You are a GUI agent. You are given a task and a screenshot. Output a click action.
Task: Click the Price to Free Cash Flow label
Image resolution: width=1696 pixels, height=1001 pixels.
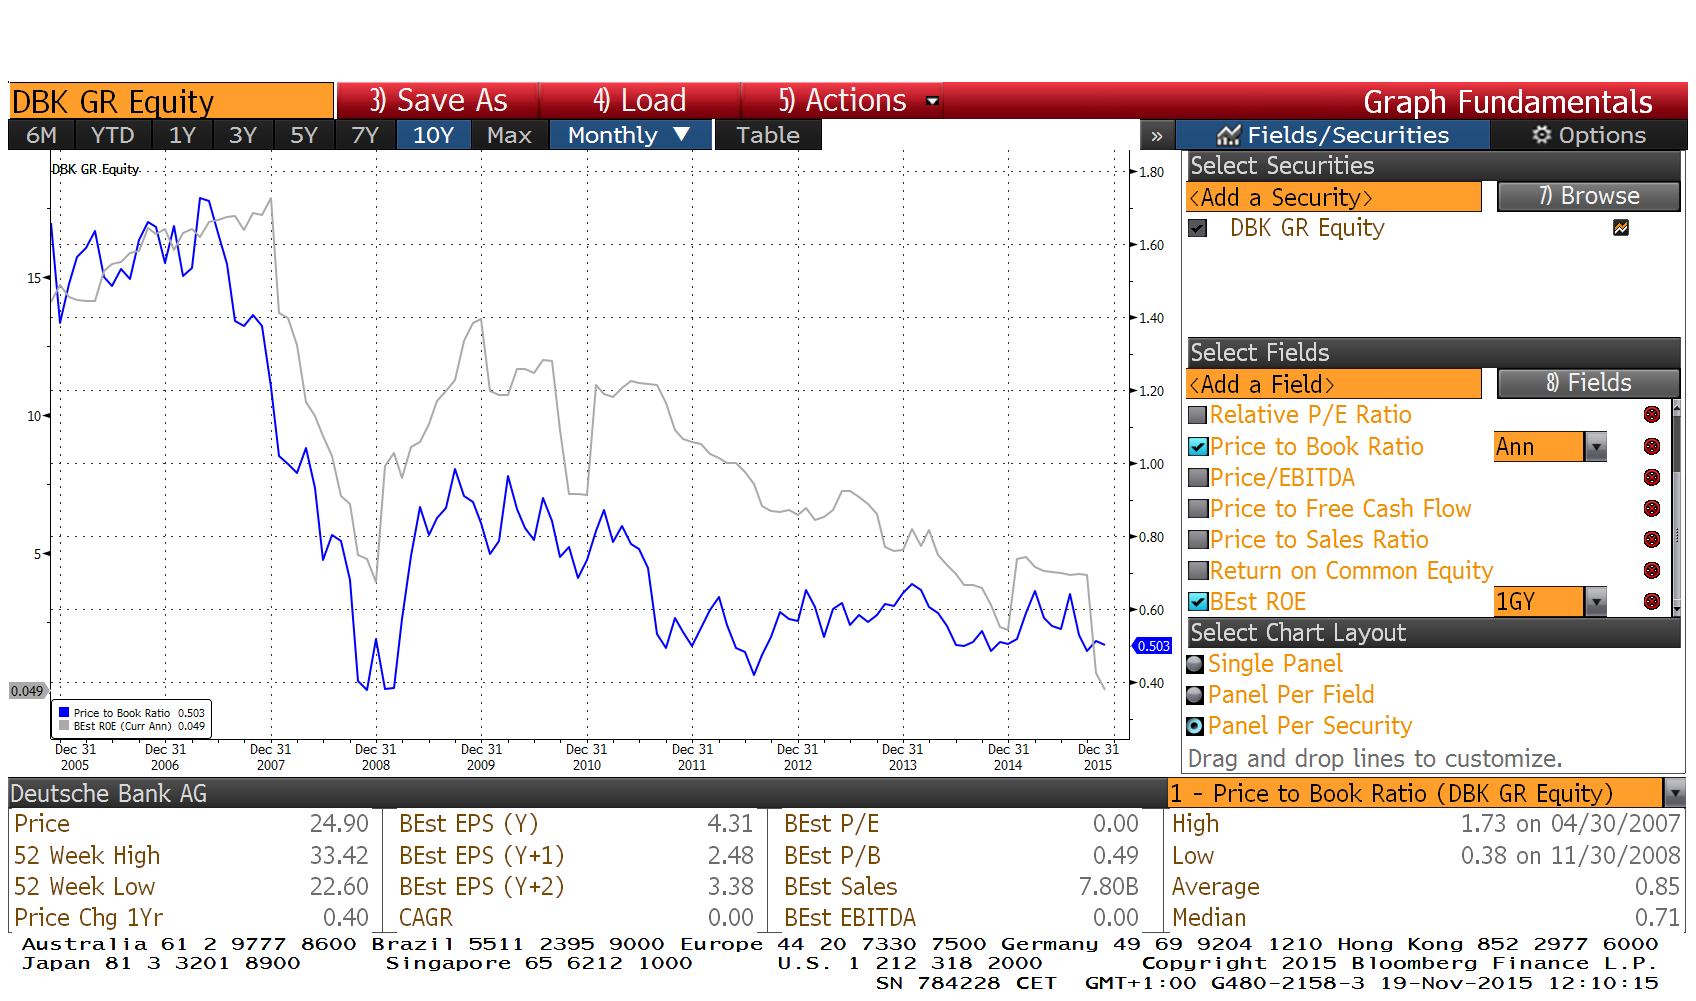point(1340,509)
